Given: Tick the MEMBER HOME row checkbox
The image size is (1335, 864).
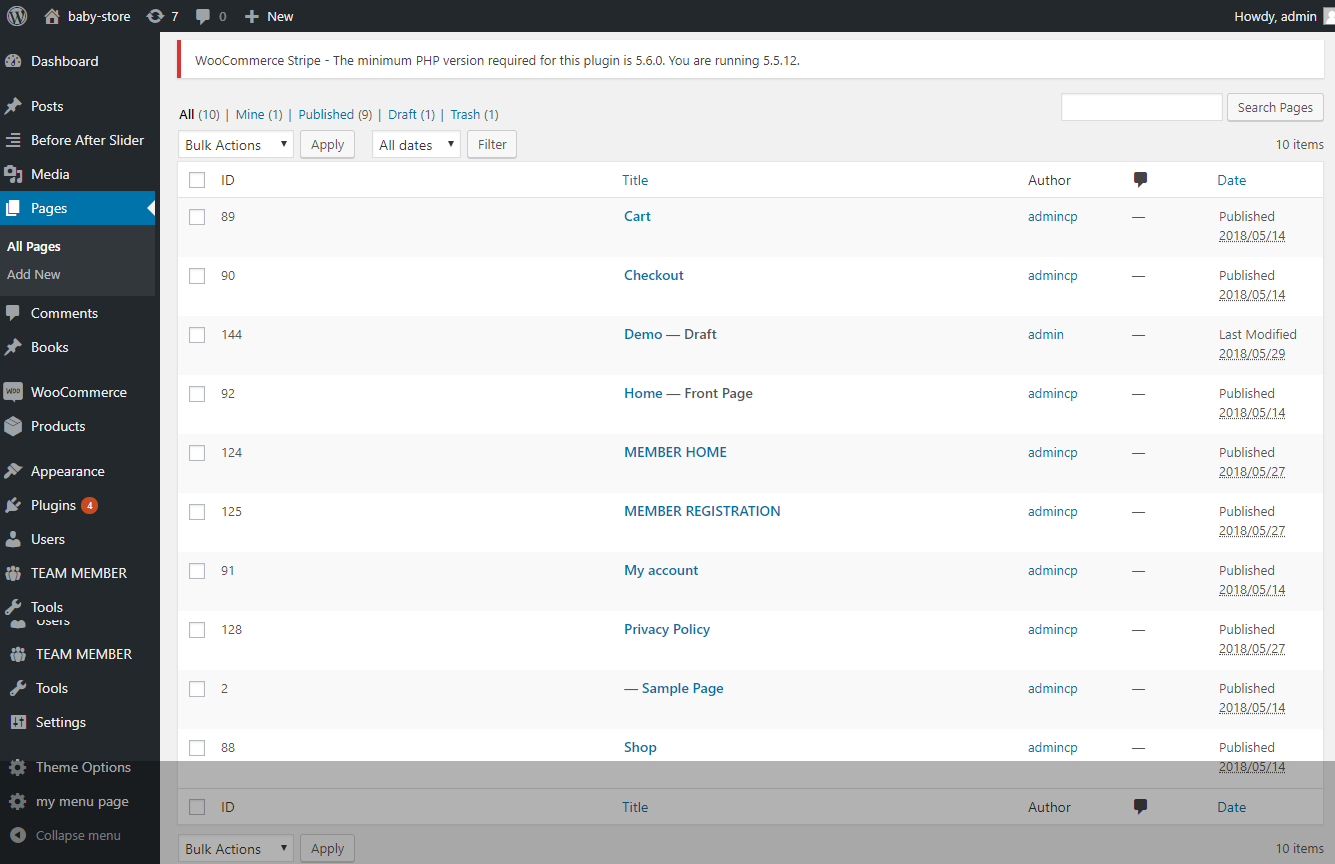Looking at the screenshot, I should (197, 453).
